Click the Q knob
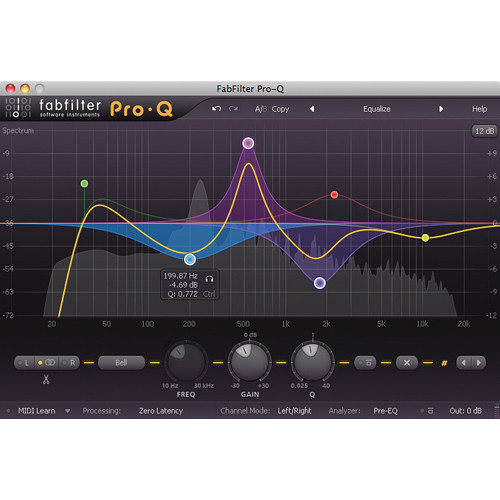The image size is (500, 500). click(312, 362)
